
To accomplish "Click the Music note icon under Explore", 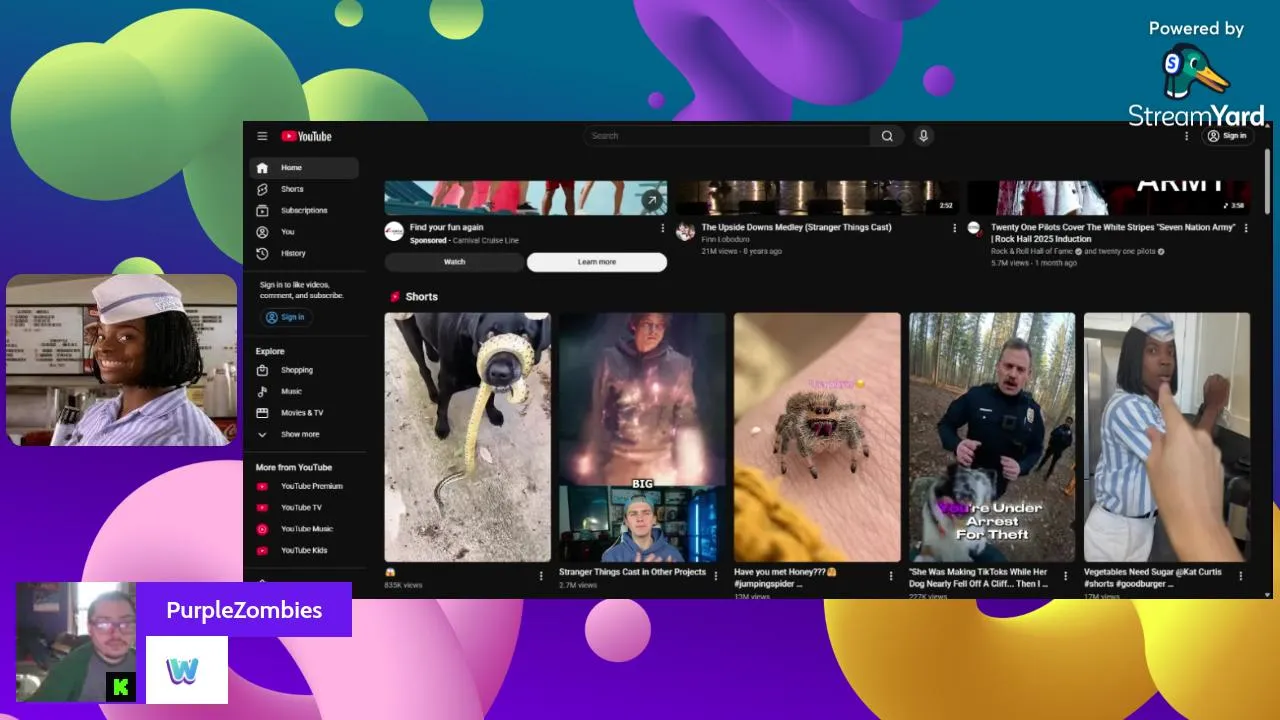I will pos(262,391).
